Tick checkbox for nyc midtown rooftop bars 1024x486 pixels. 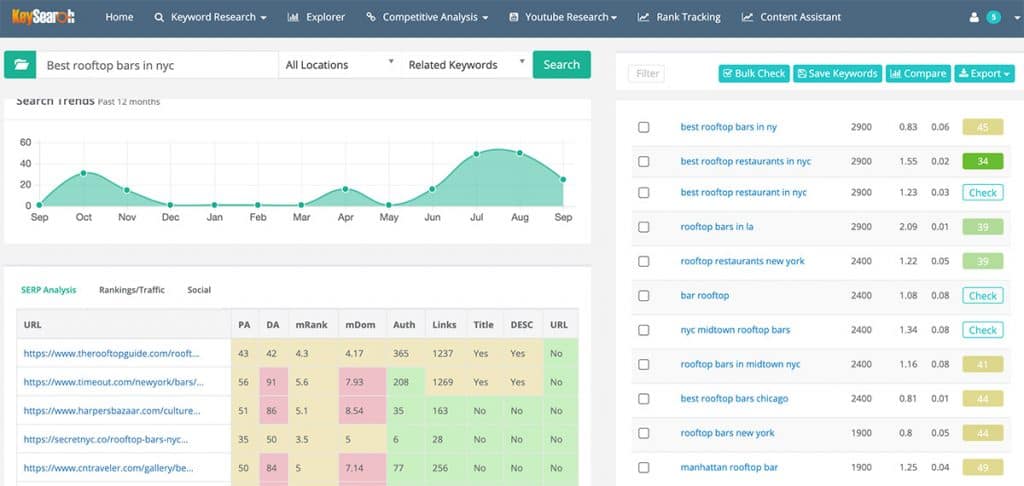(x=644, y=330)
